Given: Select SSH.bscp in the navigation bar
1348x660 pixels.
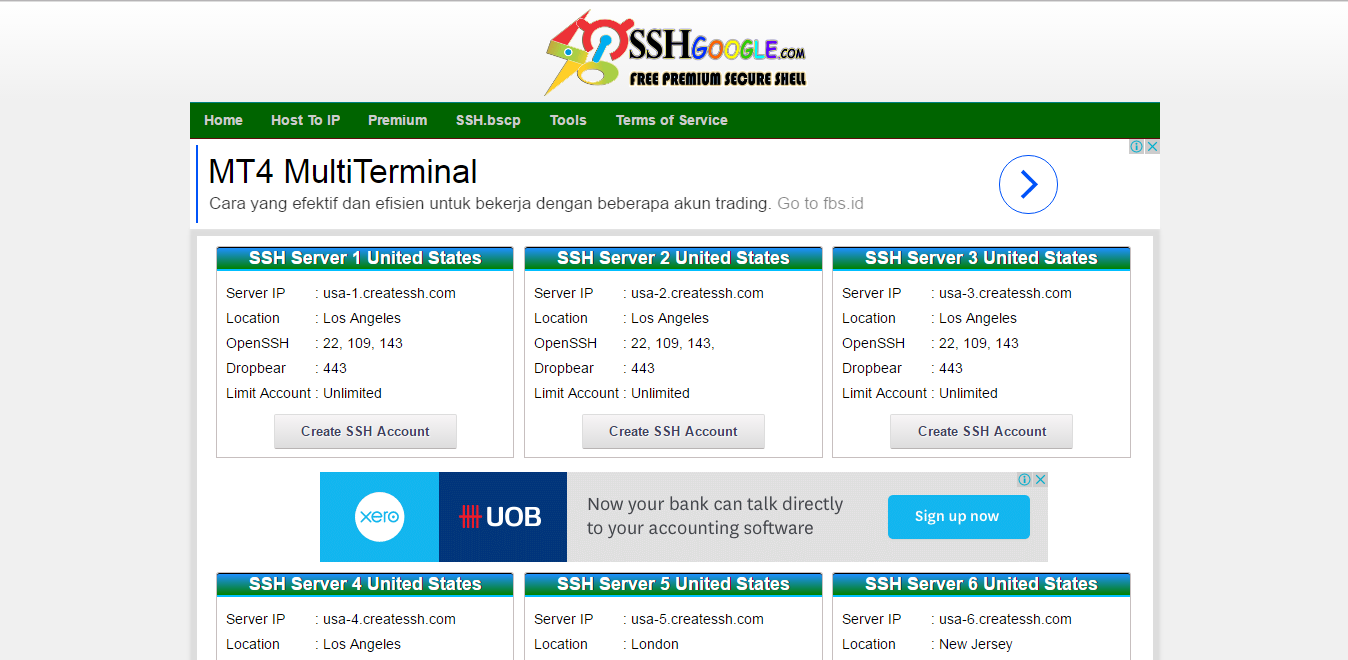Looking at the screenshot, I should coord(488,120).
